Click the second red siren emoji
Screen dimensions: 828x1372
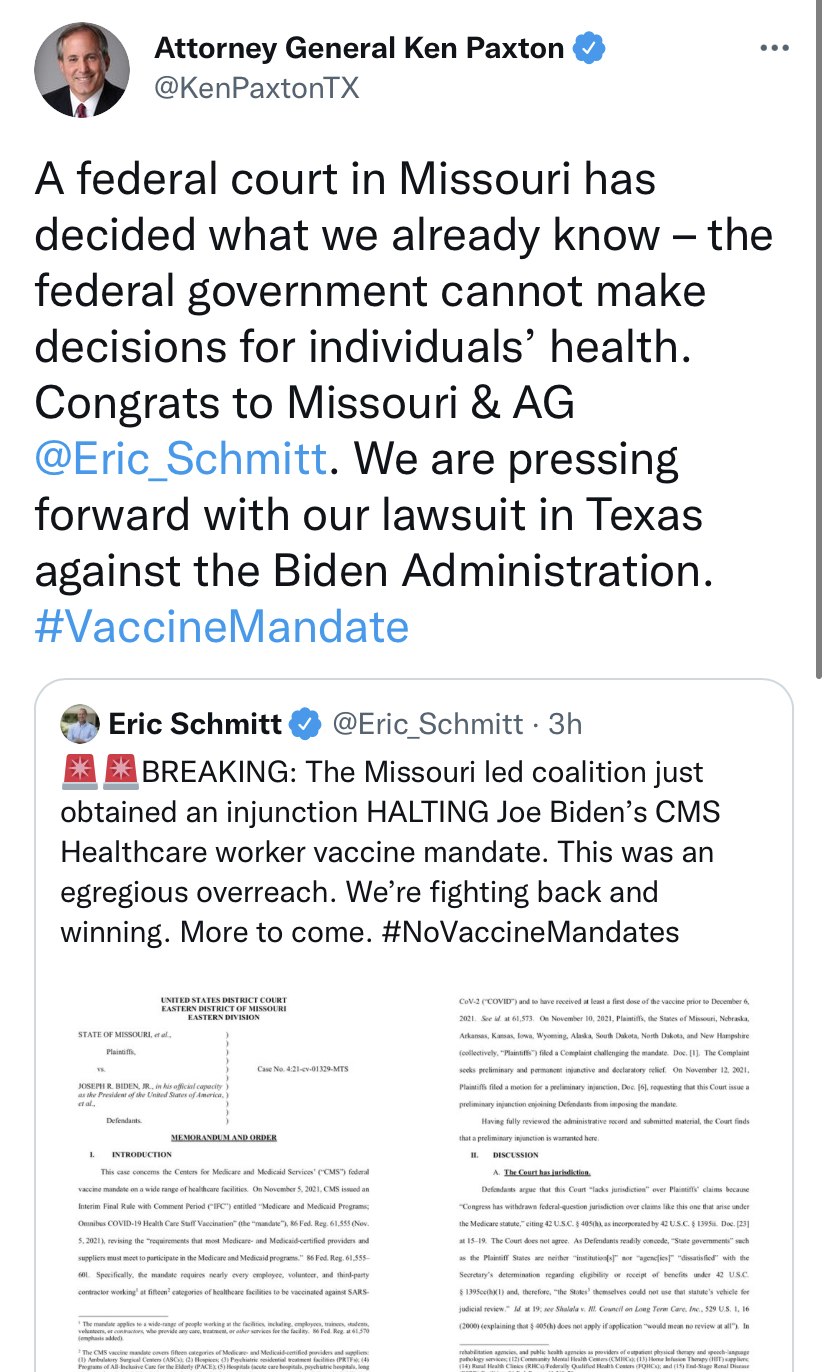coord(120,772)
